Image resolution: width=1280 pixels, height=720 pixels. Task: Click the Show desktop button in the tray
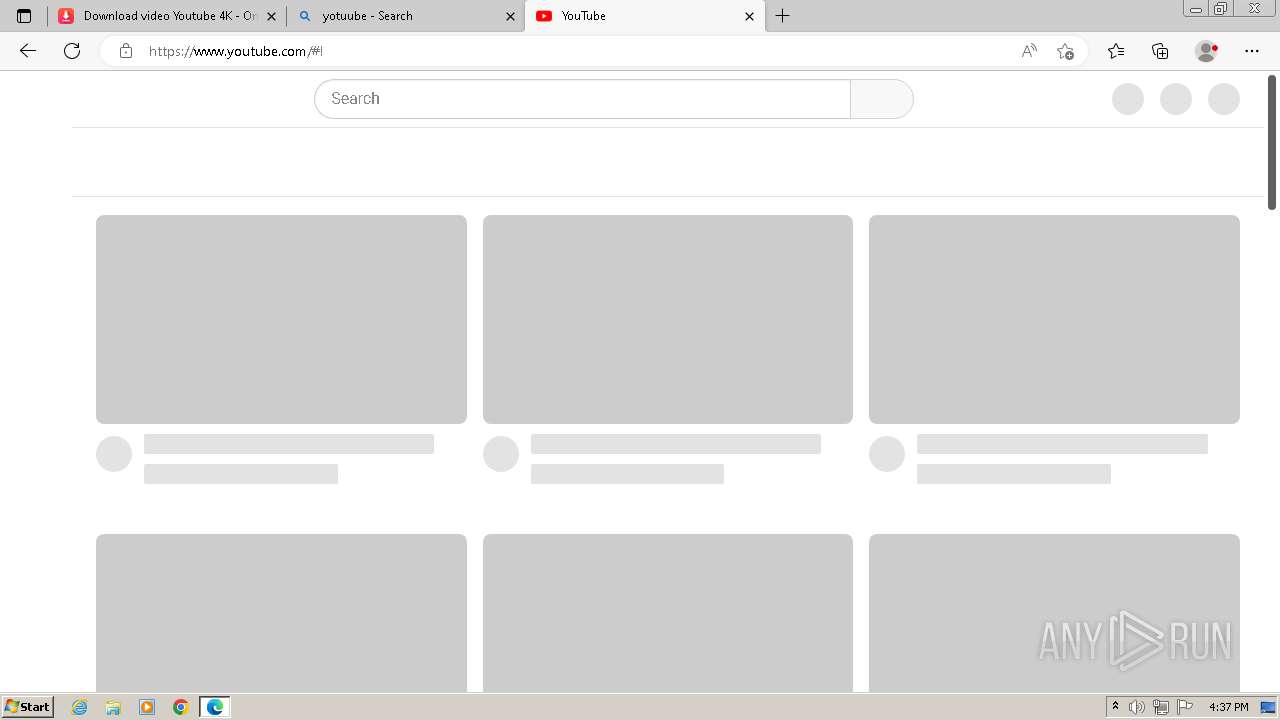(1268, 707)
